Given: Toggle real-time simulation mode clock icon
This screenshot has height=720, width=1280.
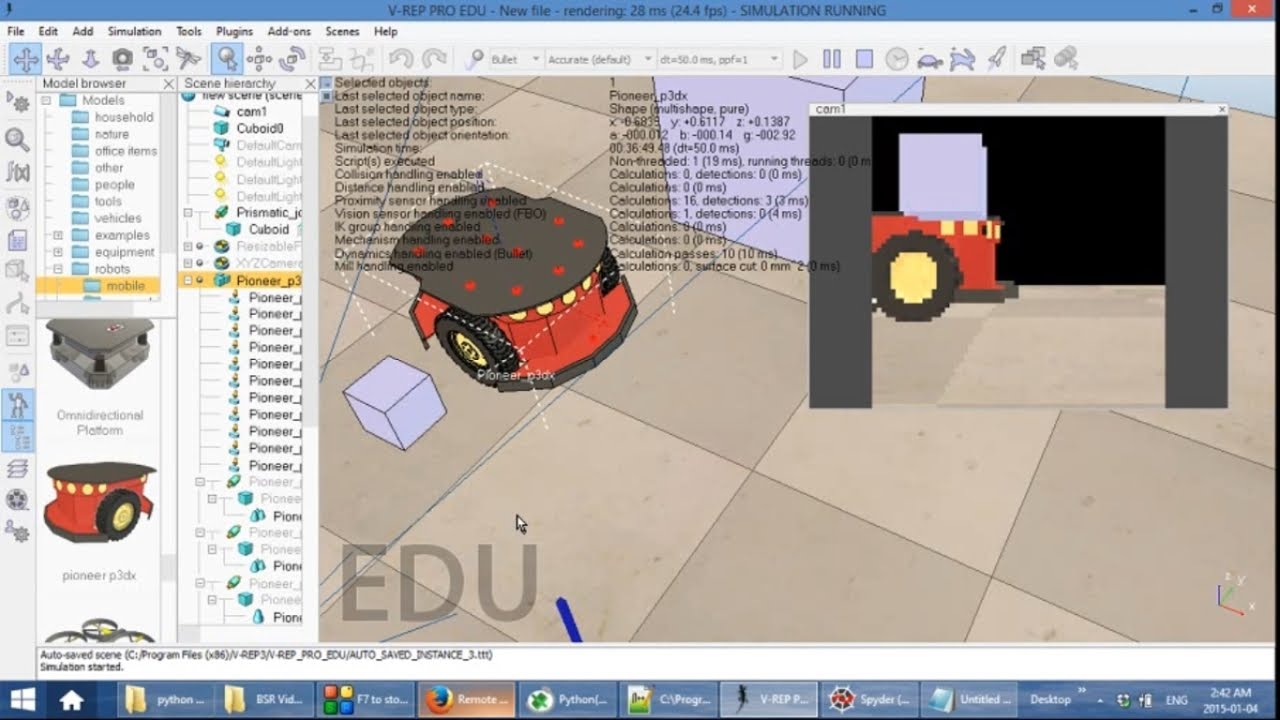Looking at the screenshot, I should (896, 60).
